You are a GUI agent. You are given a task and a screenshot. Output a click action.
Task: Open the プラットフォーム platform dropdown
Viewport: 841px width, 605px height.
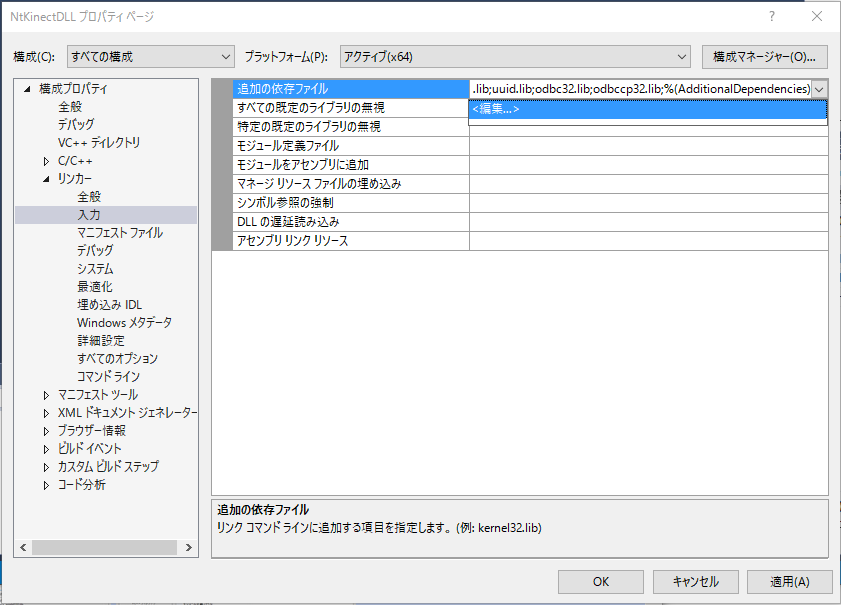click(x=515, y=56)
